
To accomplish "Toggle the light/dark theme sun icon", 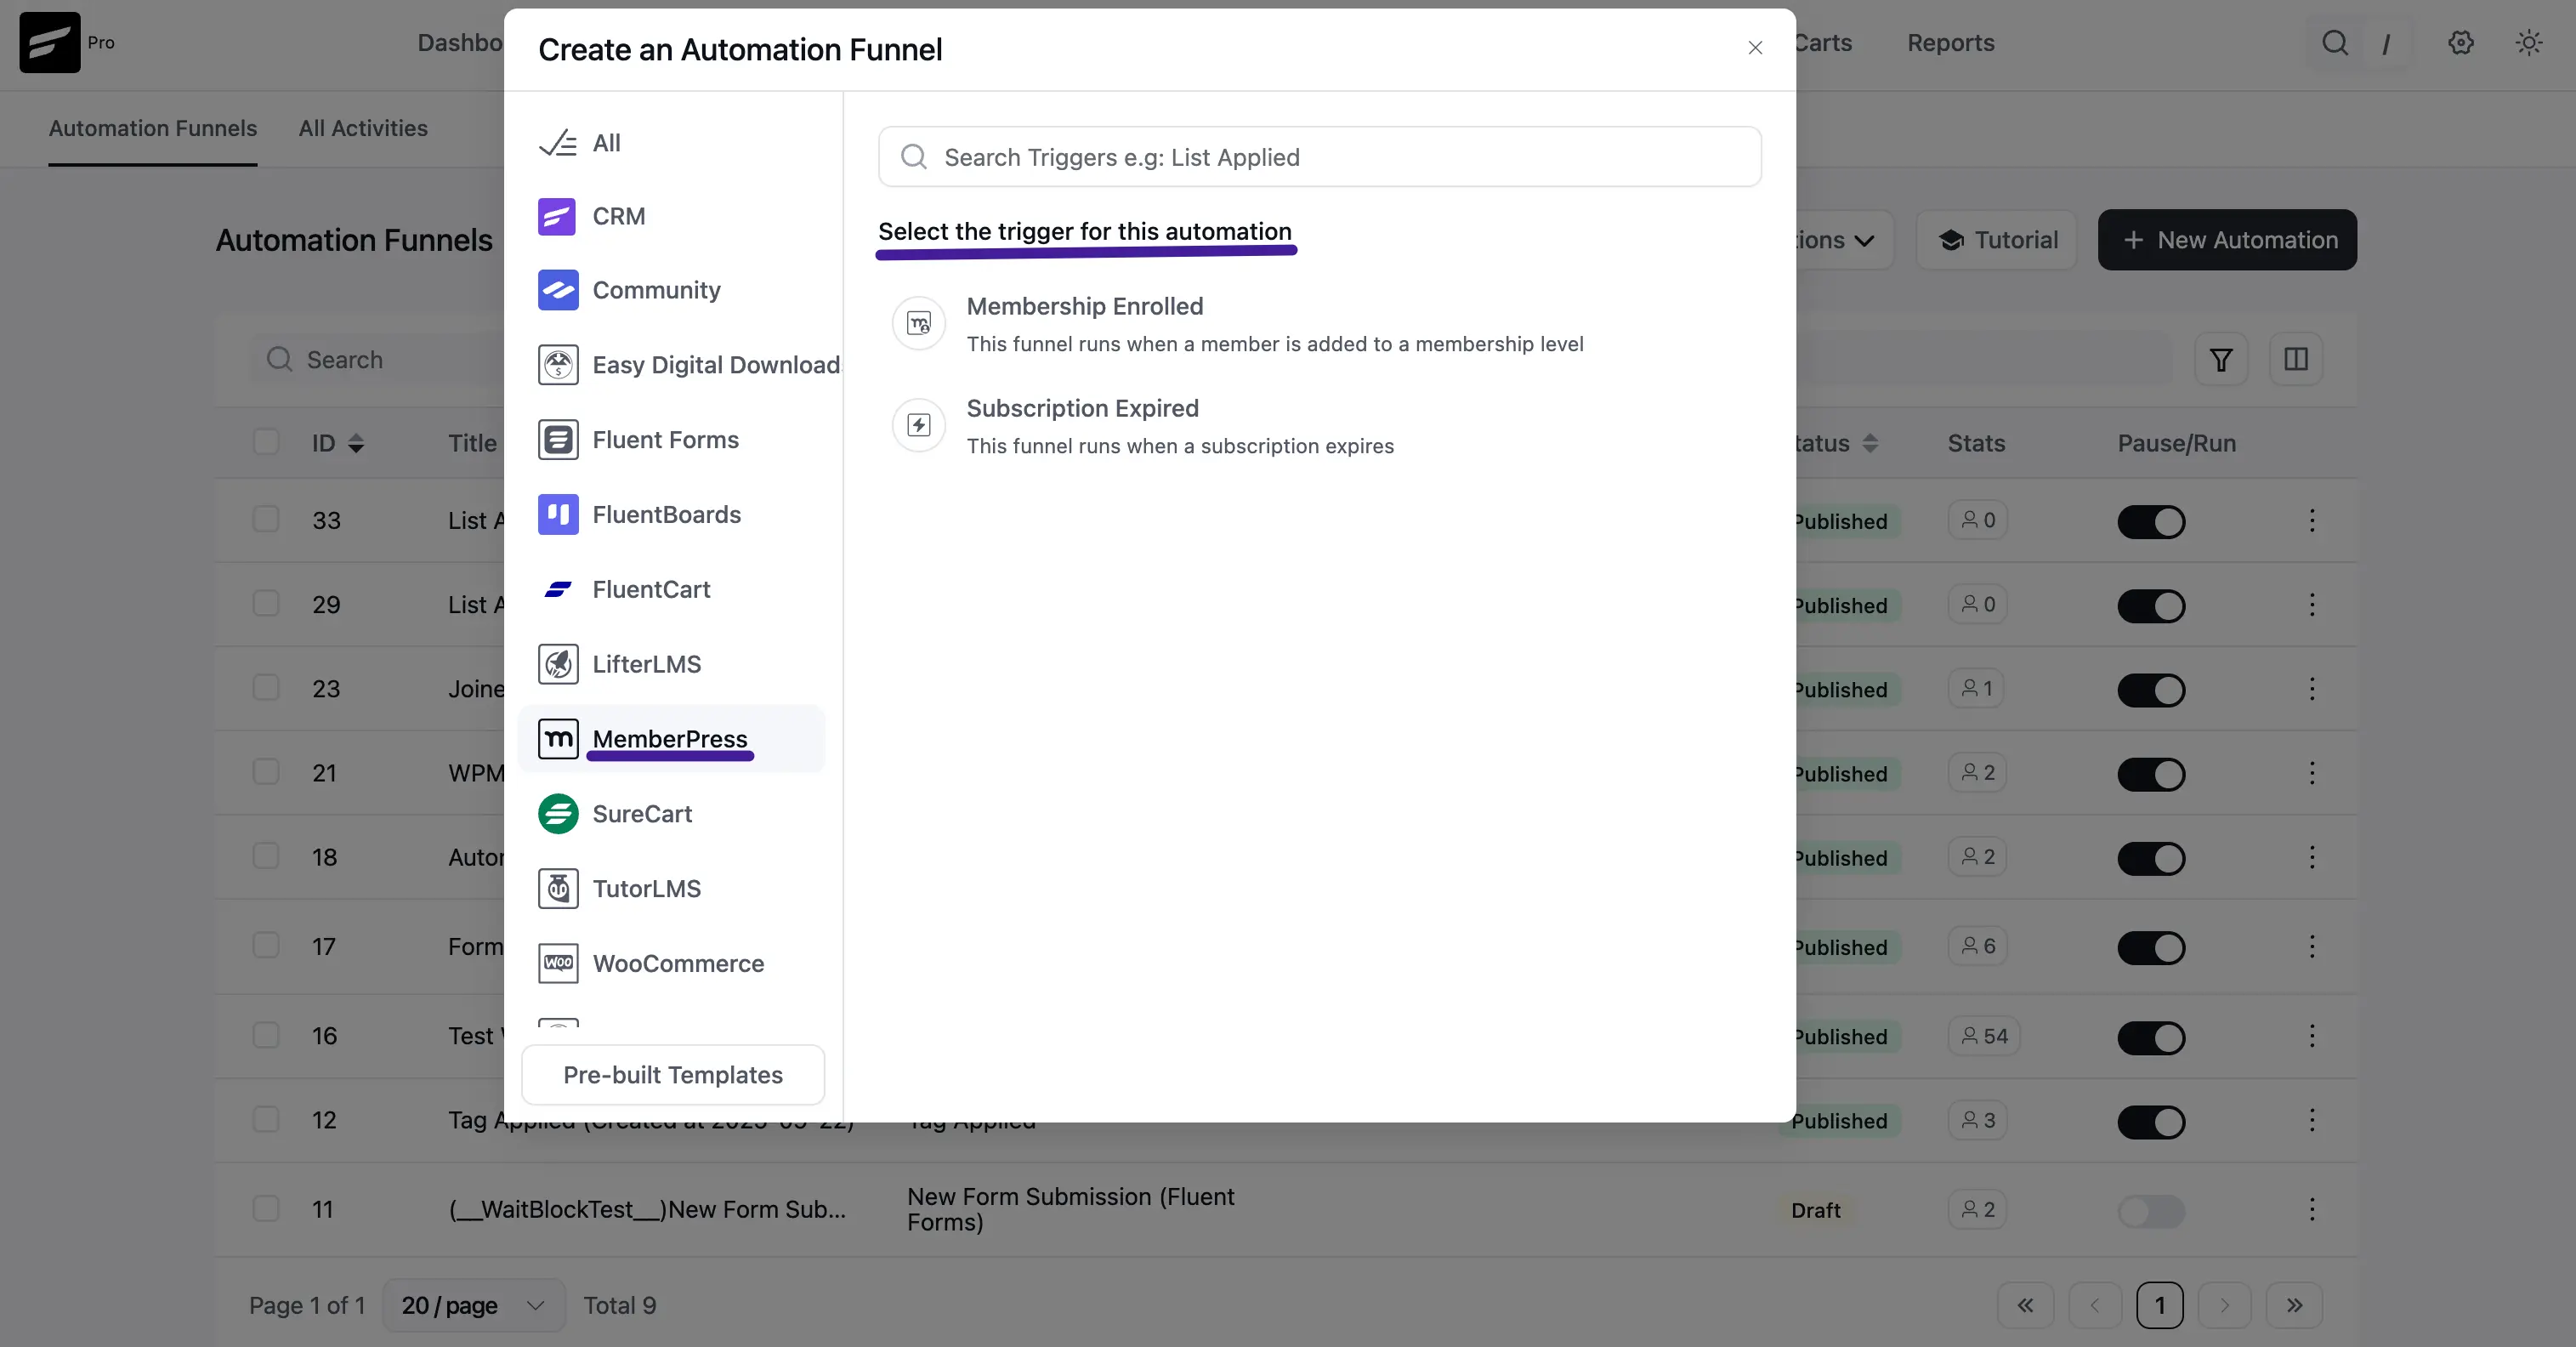I will click(x=2529, y=43).
